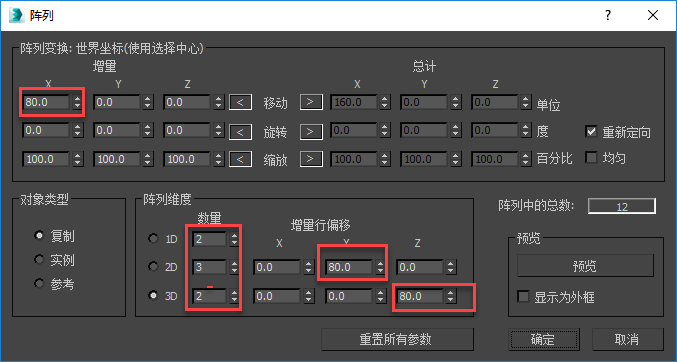Screen dimensions: 677x362
Task: Click total Scale X field
Action: [354, 159]
